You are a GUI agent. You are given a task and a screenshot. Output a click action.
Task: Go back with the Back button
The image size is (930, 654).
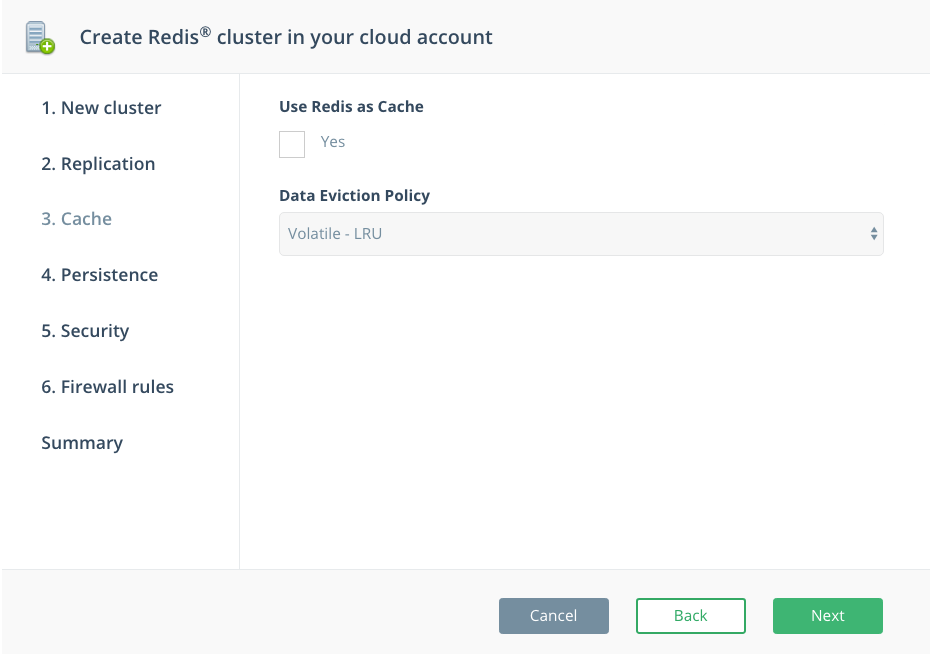[690, 615]
